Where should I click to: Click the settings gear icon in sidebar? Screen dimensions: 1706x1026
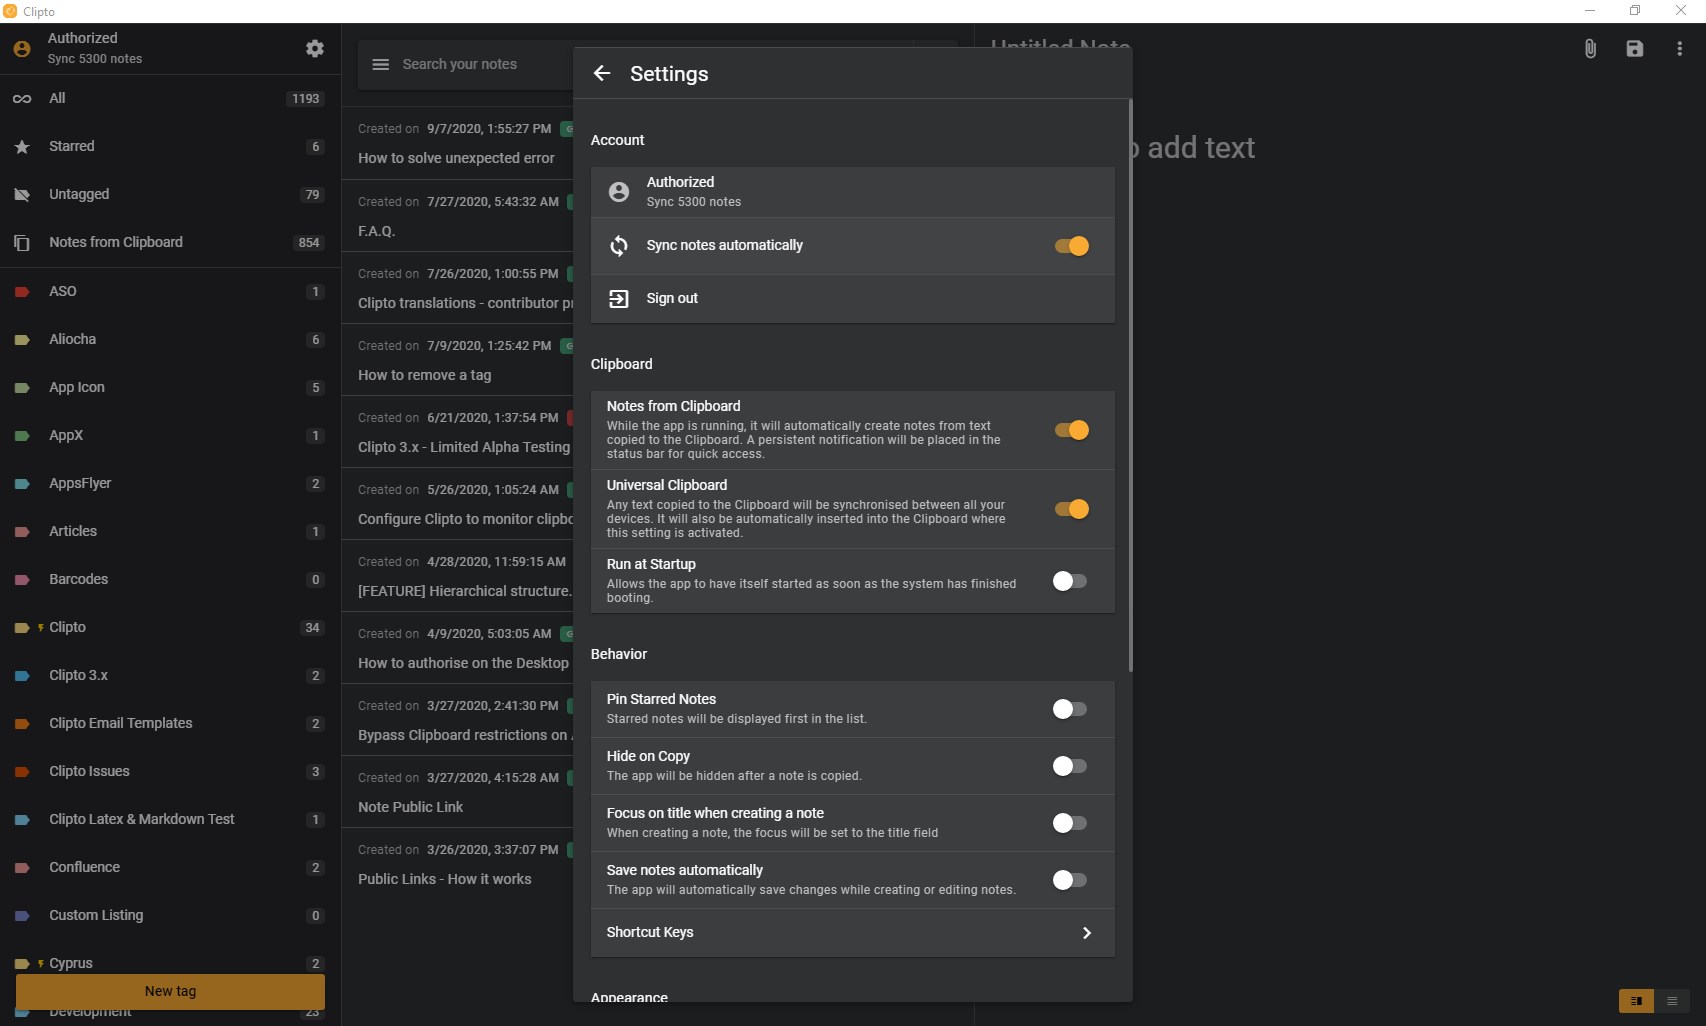tap(315, 48)
